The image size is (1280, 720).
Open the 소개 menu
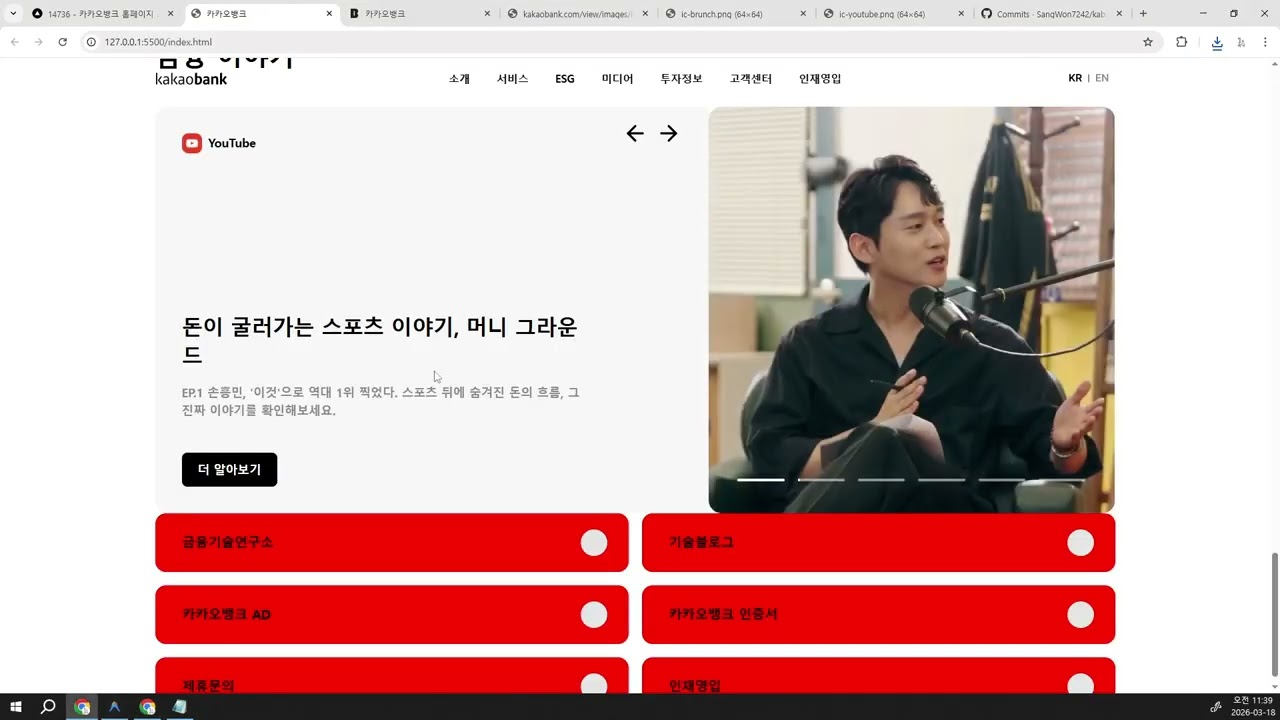click(x=459, y=79)
